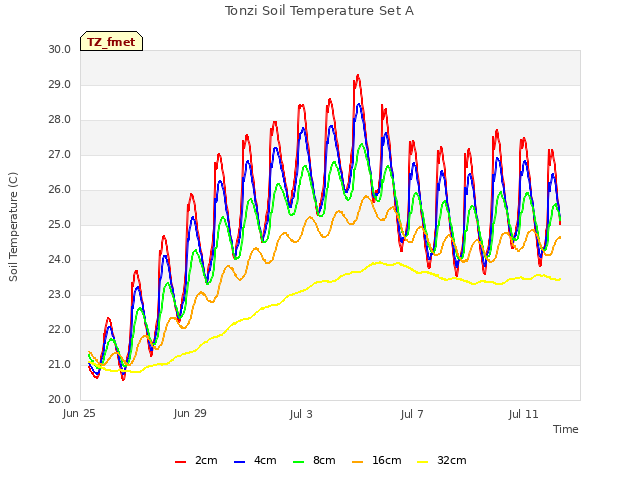Click the Soil Temperature (C) axis label
640x480 pixels.
13,227
